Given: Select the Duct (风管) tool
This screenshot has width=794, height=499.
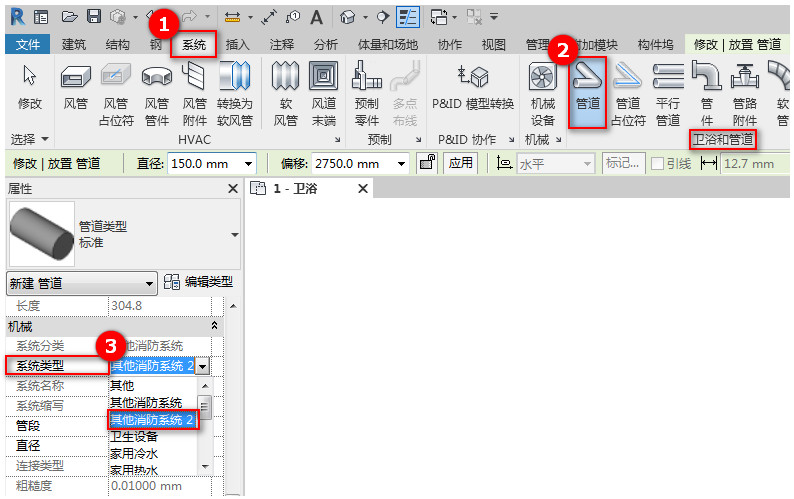Looking at the screenshot, I should pyautogui.click(x=75, y=86).
